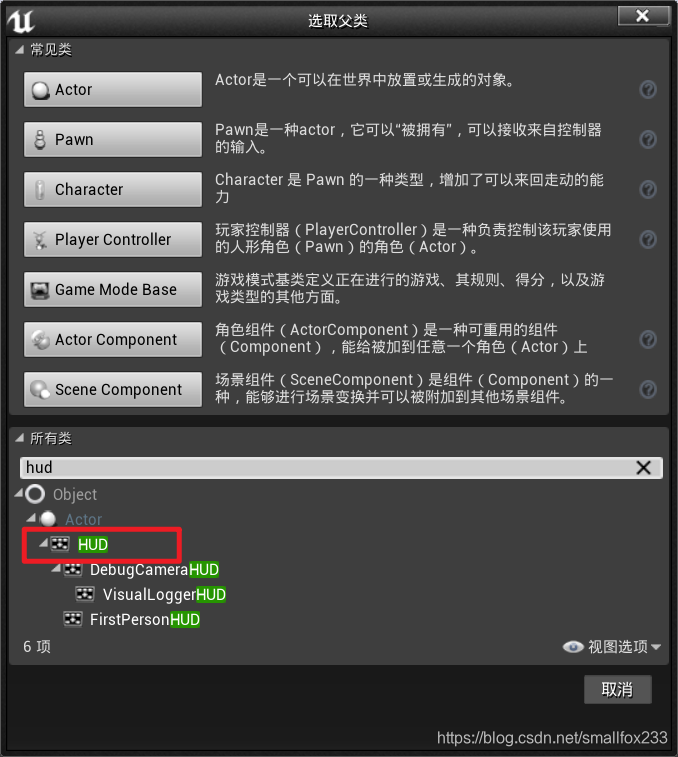The height and width of the screenshot is (757, 678).
Task: Choose Player Controller parent class
Action: click(113, 239)
